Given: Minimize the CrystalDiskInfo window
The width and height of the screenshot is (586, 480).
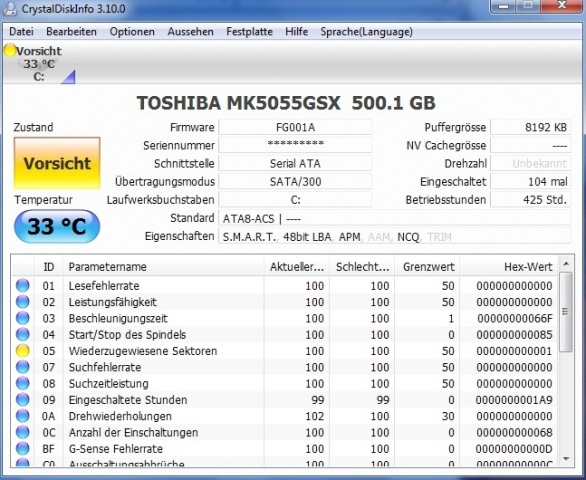Looking at the screenshot, I should point(503,6).
